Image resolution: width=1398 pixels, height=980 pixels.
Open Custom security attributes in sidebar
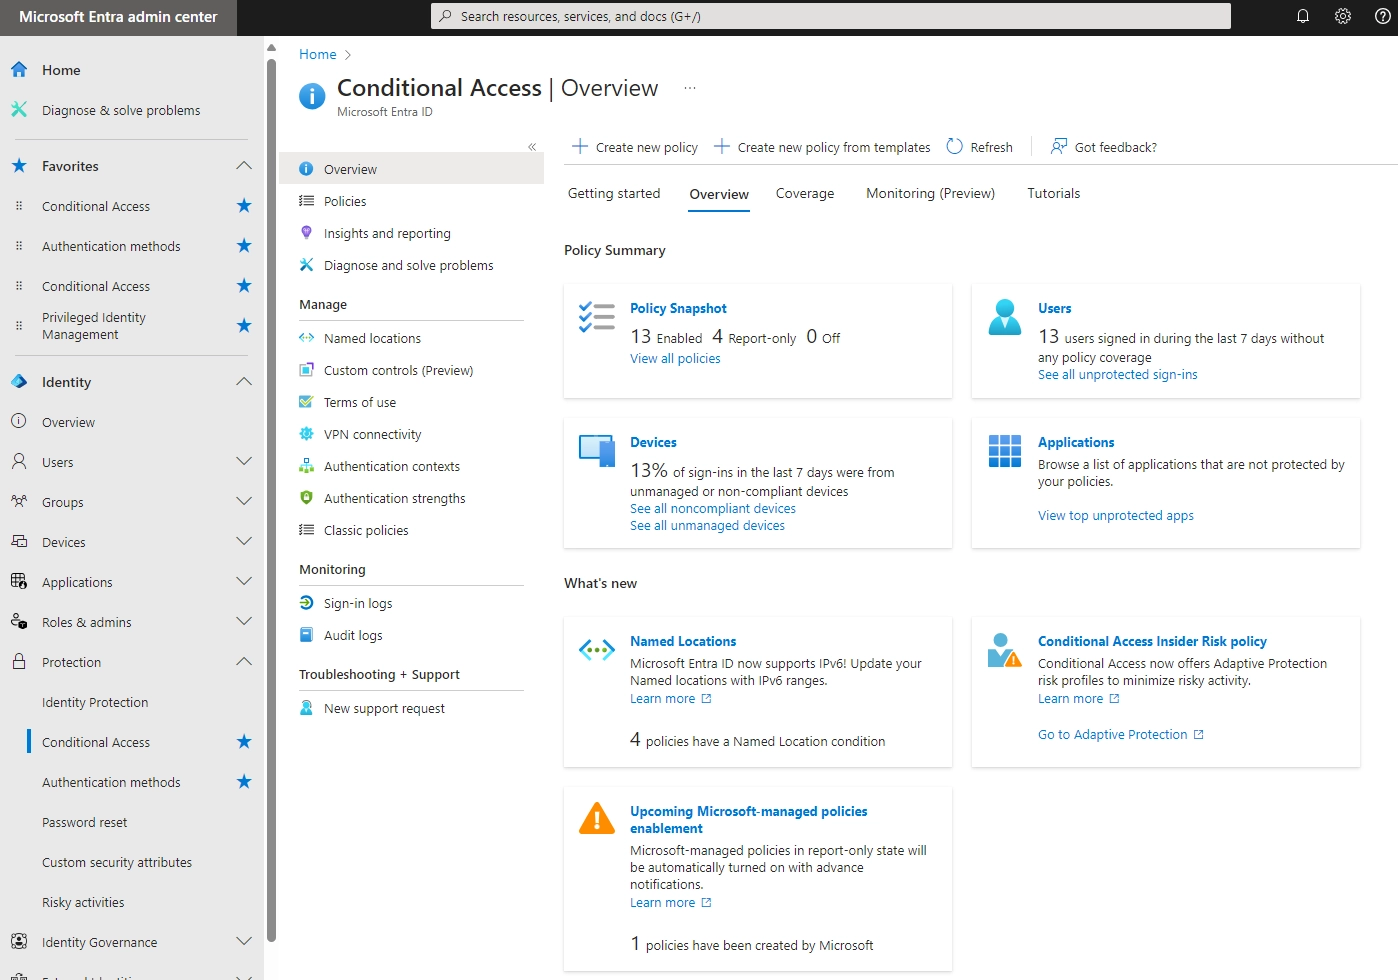click(x=117, y=862)
